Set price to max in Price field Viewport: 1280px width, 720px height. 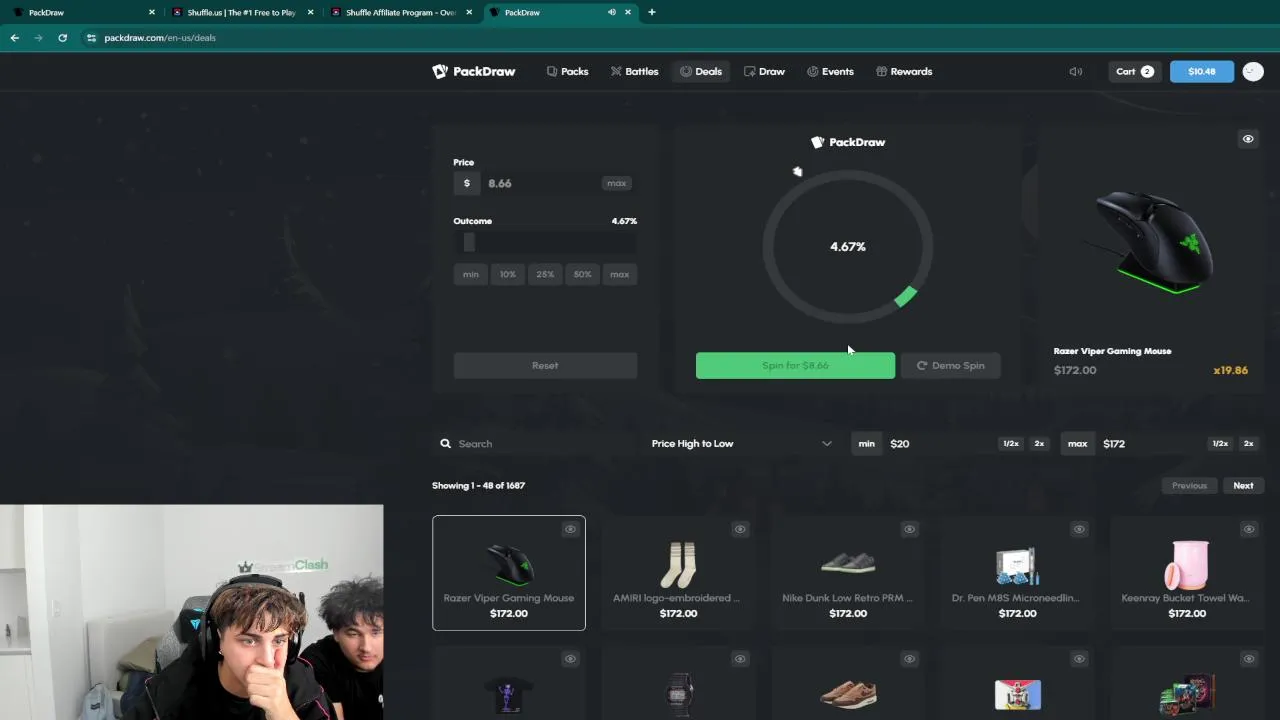(616, 183)
